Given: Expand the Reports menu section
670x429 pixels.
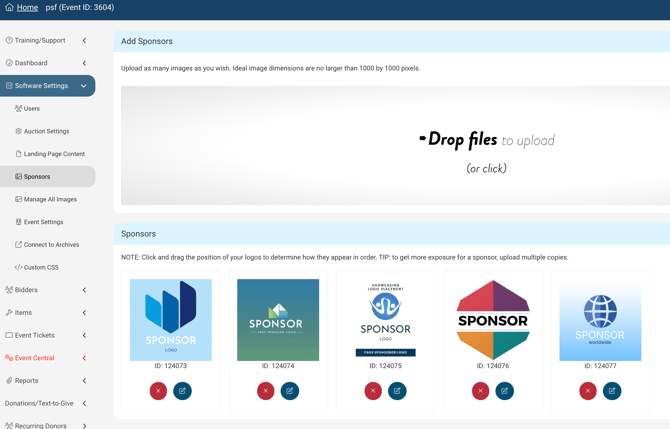Looking at the screenshot, I should pyautogui.click(x=84, y=381).
